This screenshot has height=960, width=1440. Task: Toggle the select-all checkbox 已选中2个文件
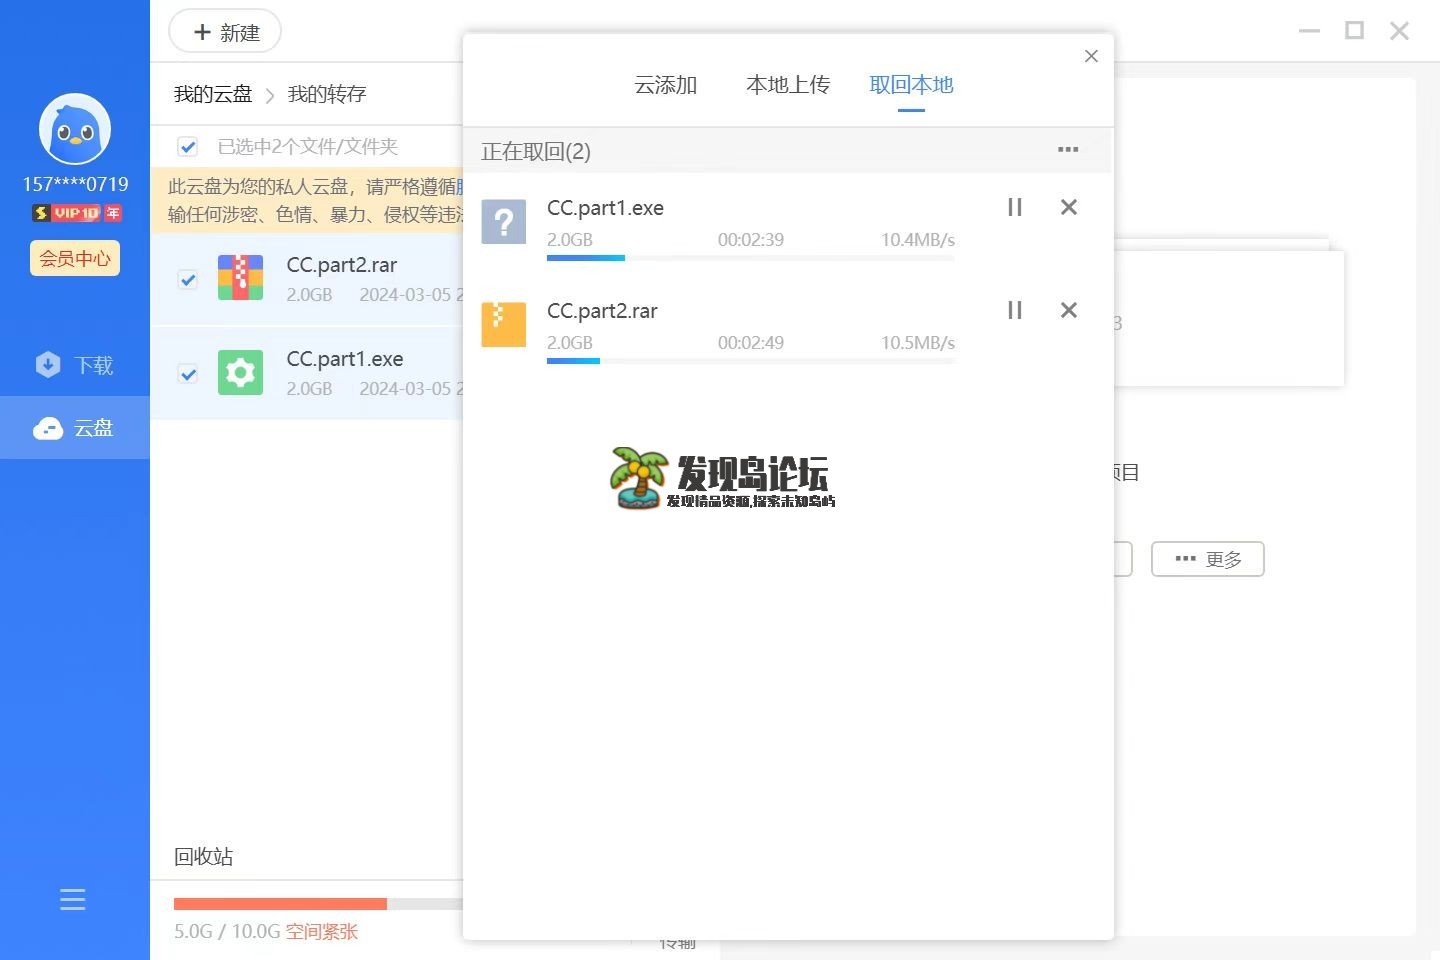(x=187, y=147)
